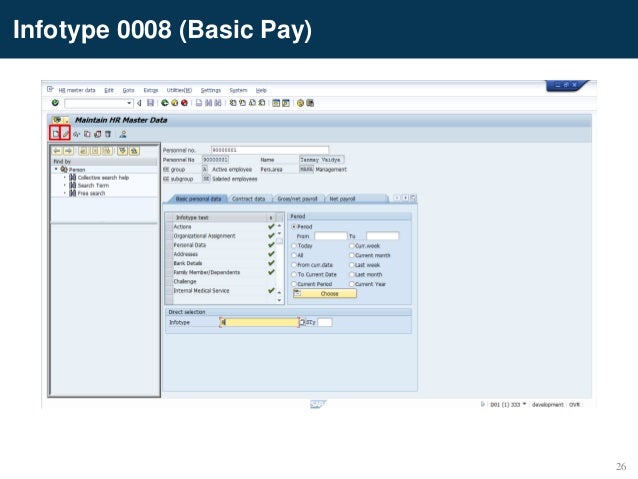
Task: Click the right arrow in Find by panel
Action: coord(68,151)
